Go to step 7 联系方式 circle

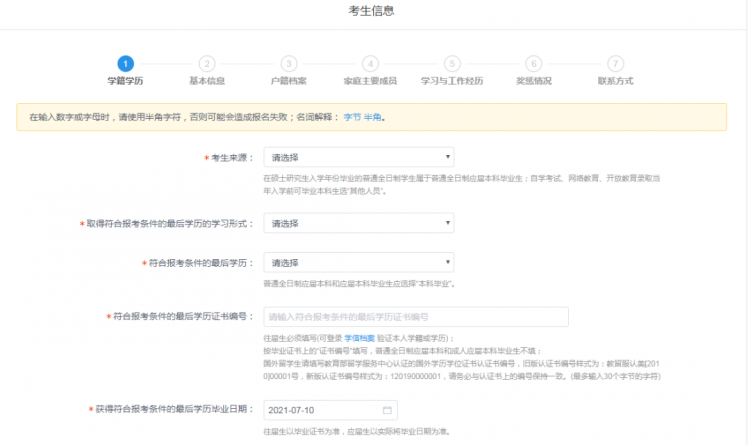(616, 64)
